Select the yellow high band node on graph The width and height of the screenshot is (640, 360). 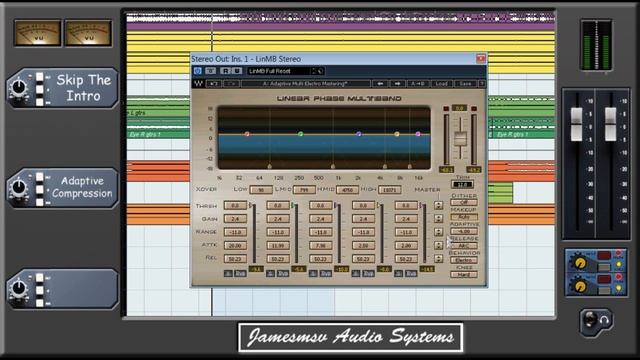coord(397,134)
